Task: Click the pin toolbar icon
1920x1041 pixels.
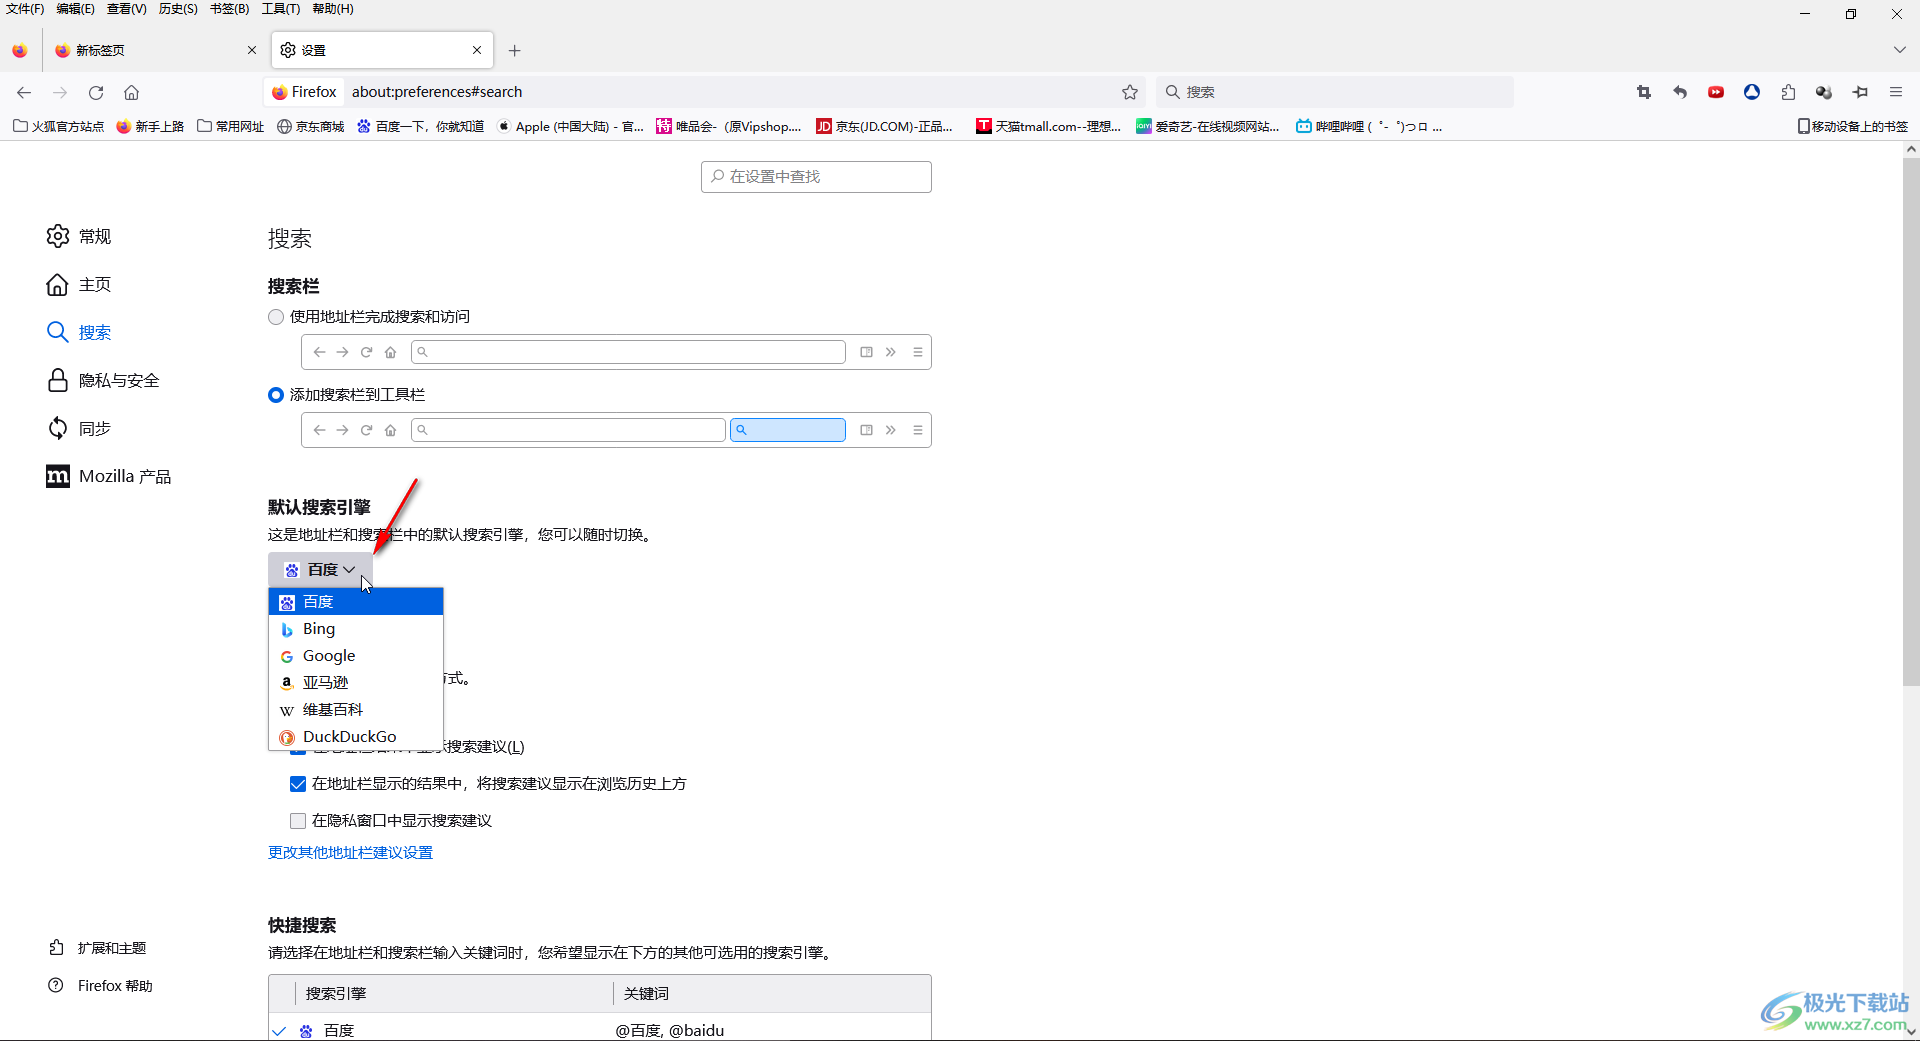Action: pyautogui.click(x=1860, y=92)
